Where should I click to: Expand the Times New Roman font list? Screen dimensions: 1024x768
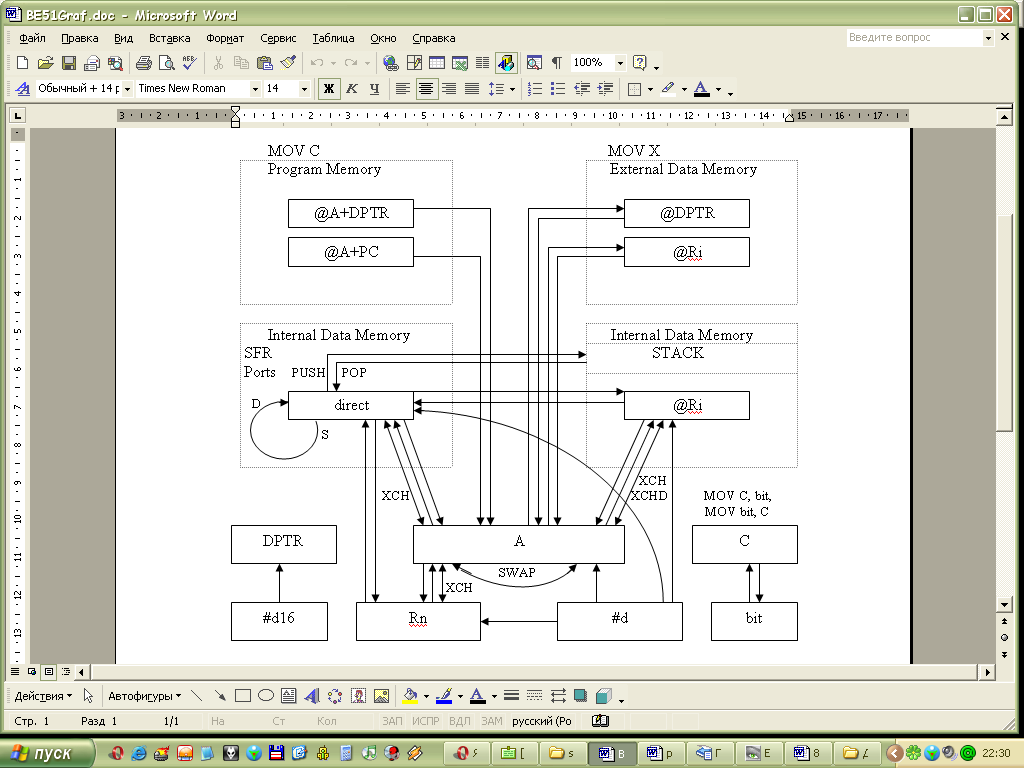tap(255, 88)
